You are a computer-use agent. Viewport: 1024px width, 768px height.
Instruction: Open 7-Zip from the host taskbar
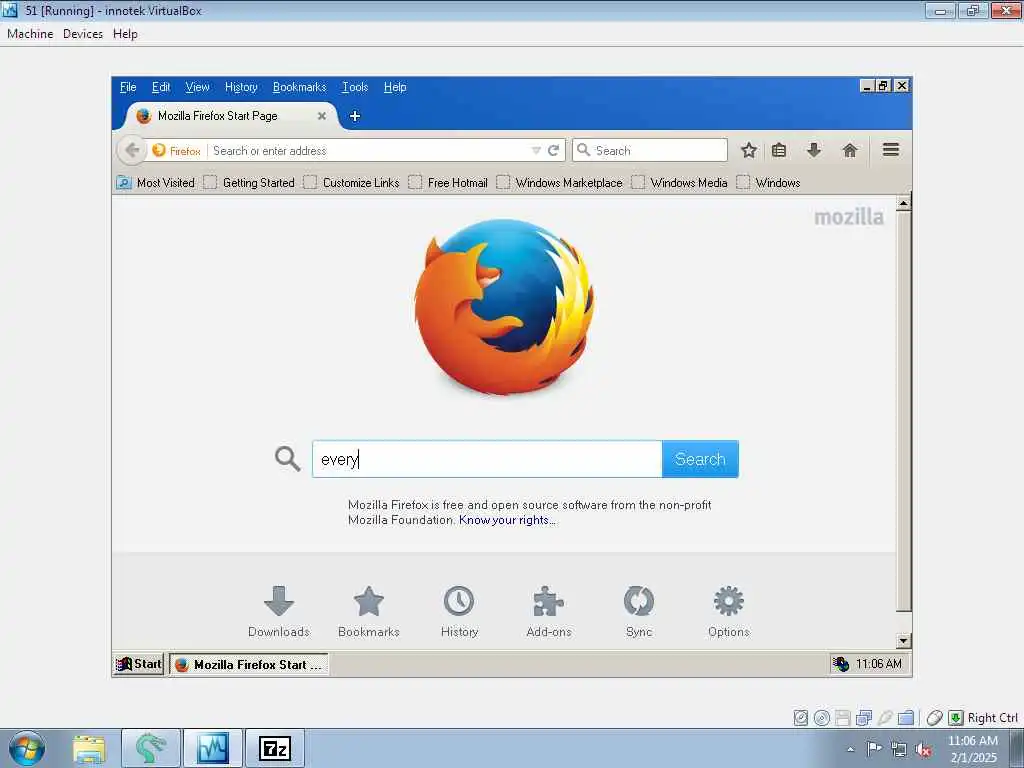(x=274, y=748)
